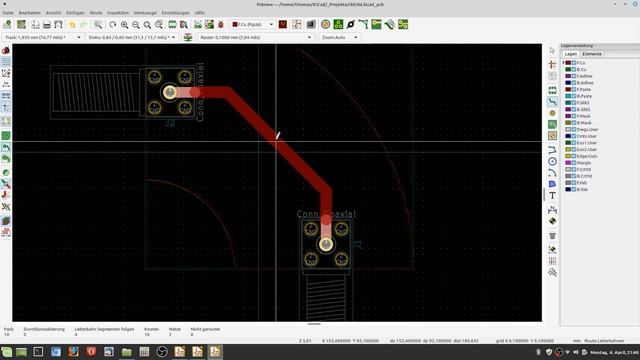640x360 pixels.
Task: Open the file manager in taskbar
Action: click(127, 352)
